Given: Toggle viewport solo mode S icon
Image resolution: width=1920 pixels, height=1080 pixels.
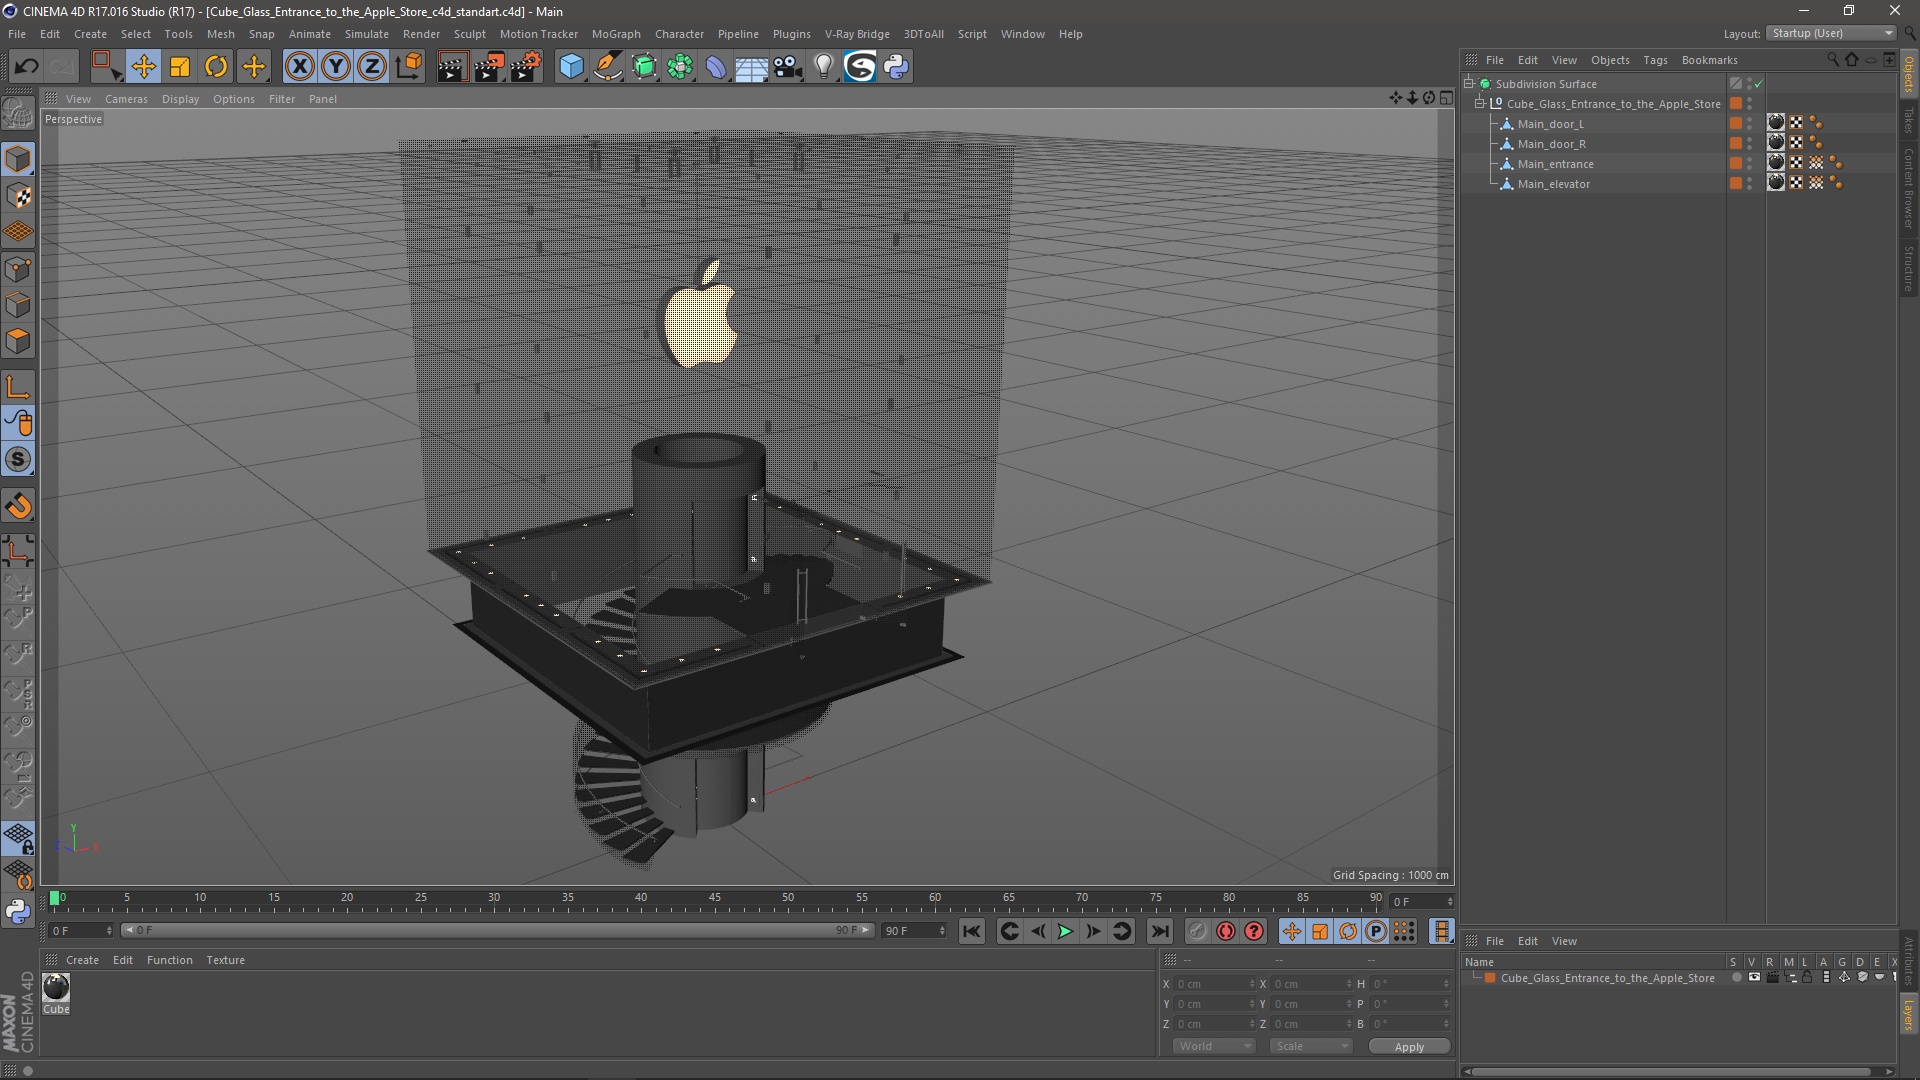Looking at the screenshot, I should tap(18, 459).
